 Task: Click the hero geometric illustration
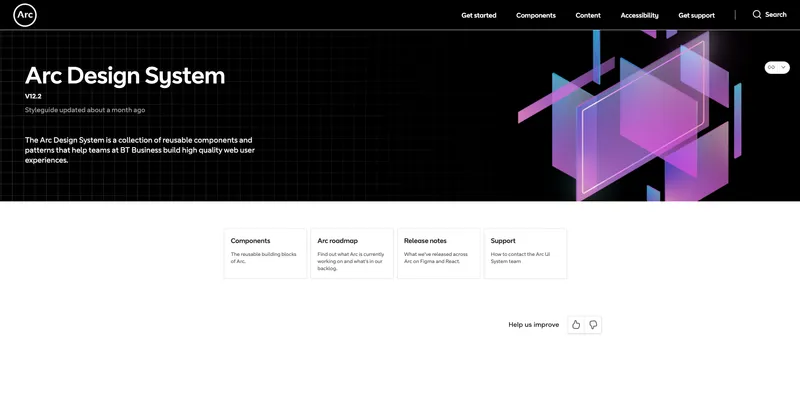630,115
